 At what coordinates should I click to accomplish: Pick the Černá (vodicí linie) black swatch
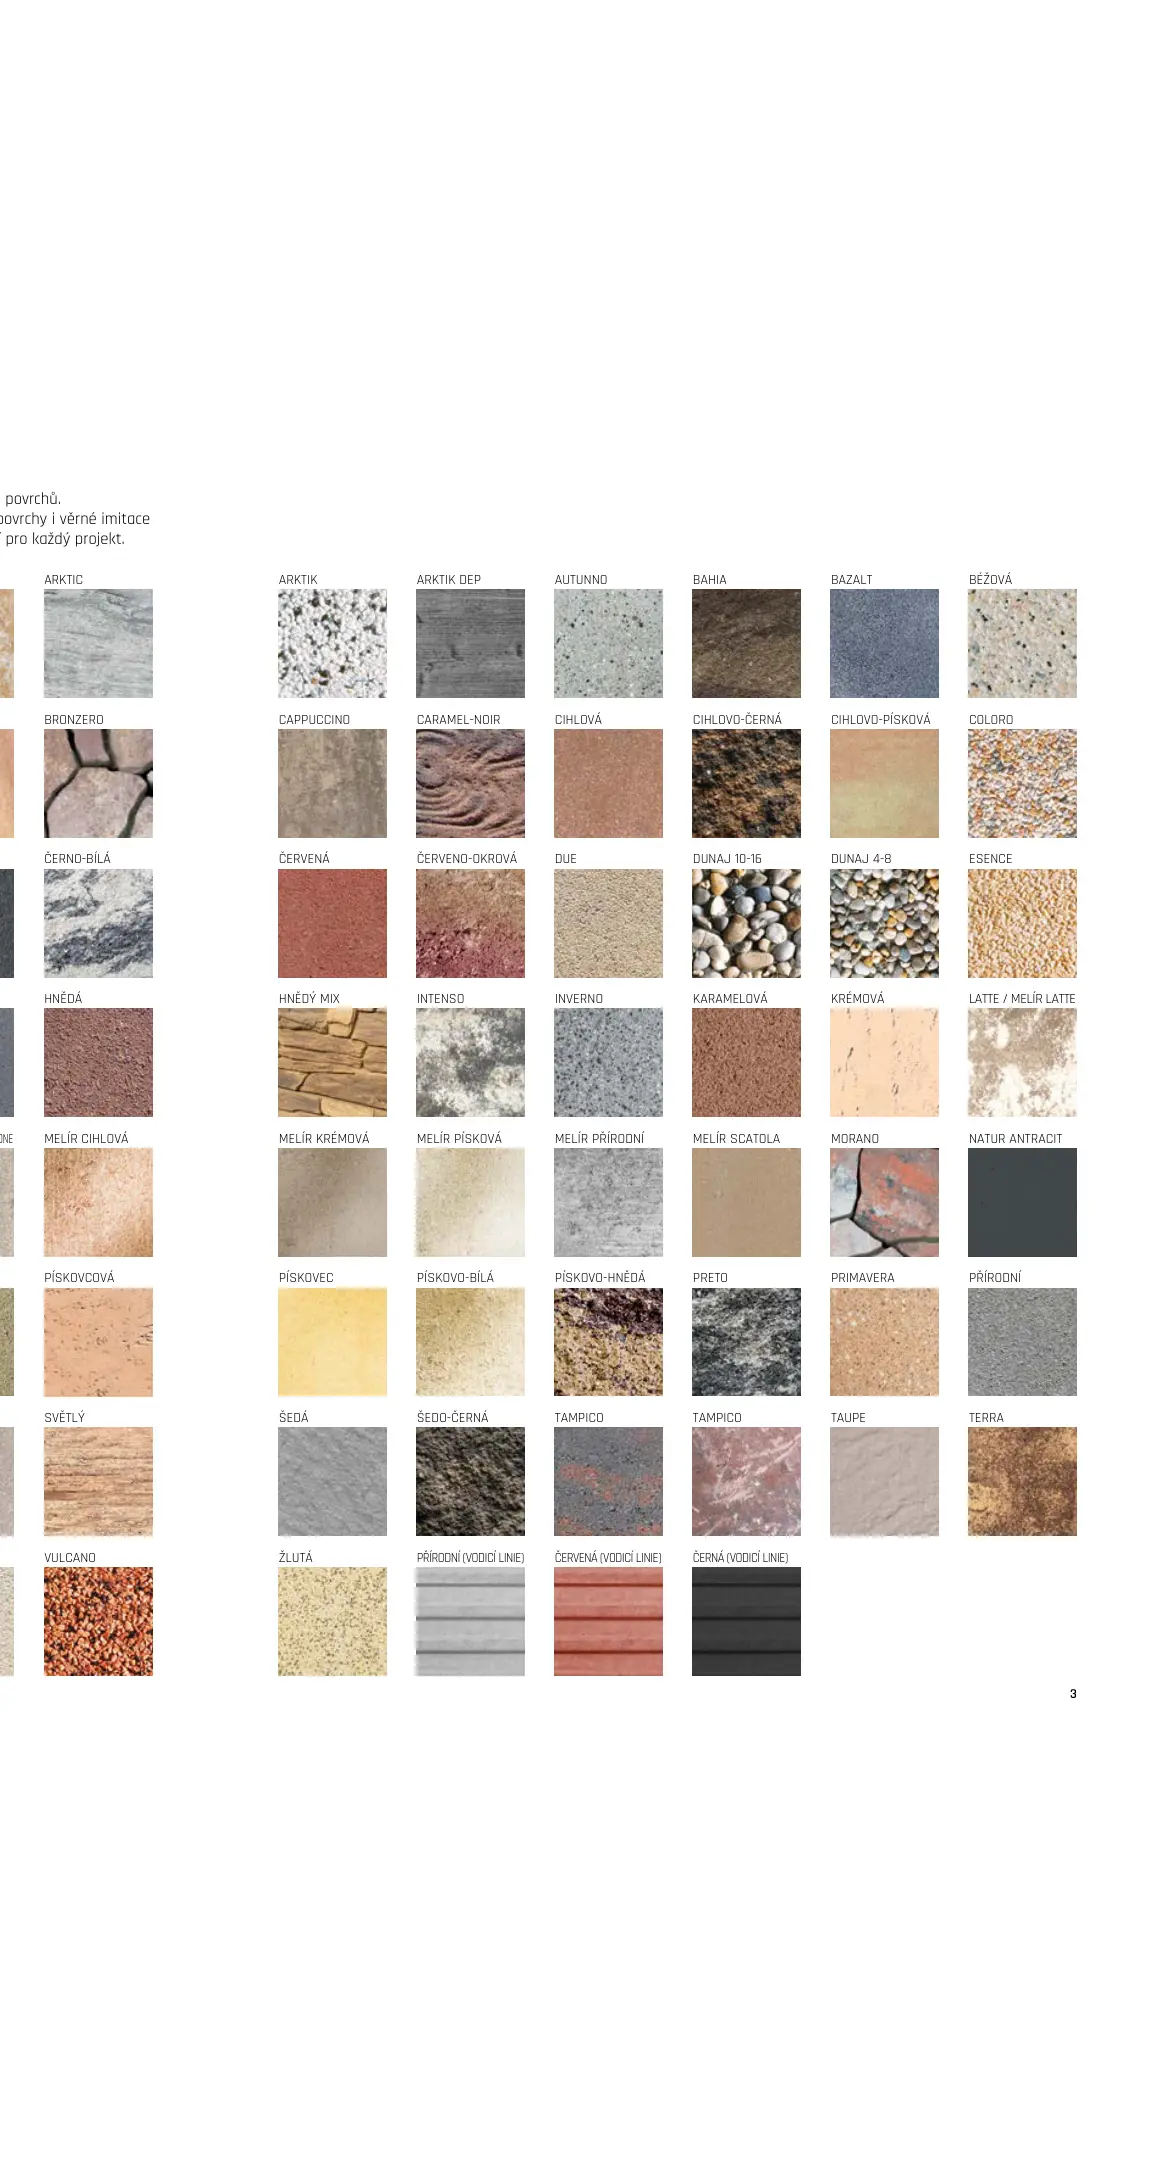point(746,1621)
